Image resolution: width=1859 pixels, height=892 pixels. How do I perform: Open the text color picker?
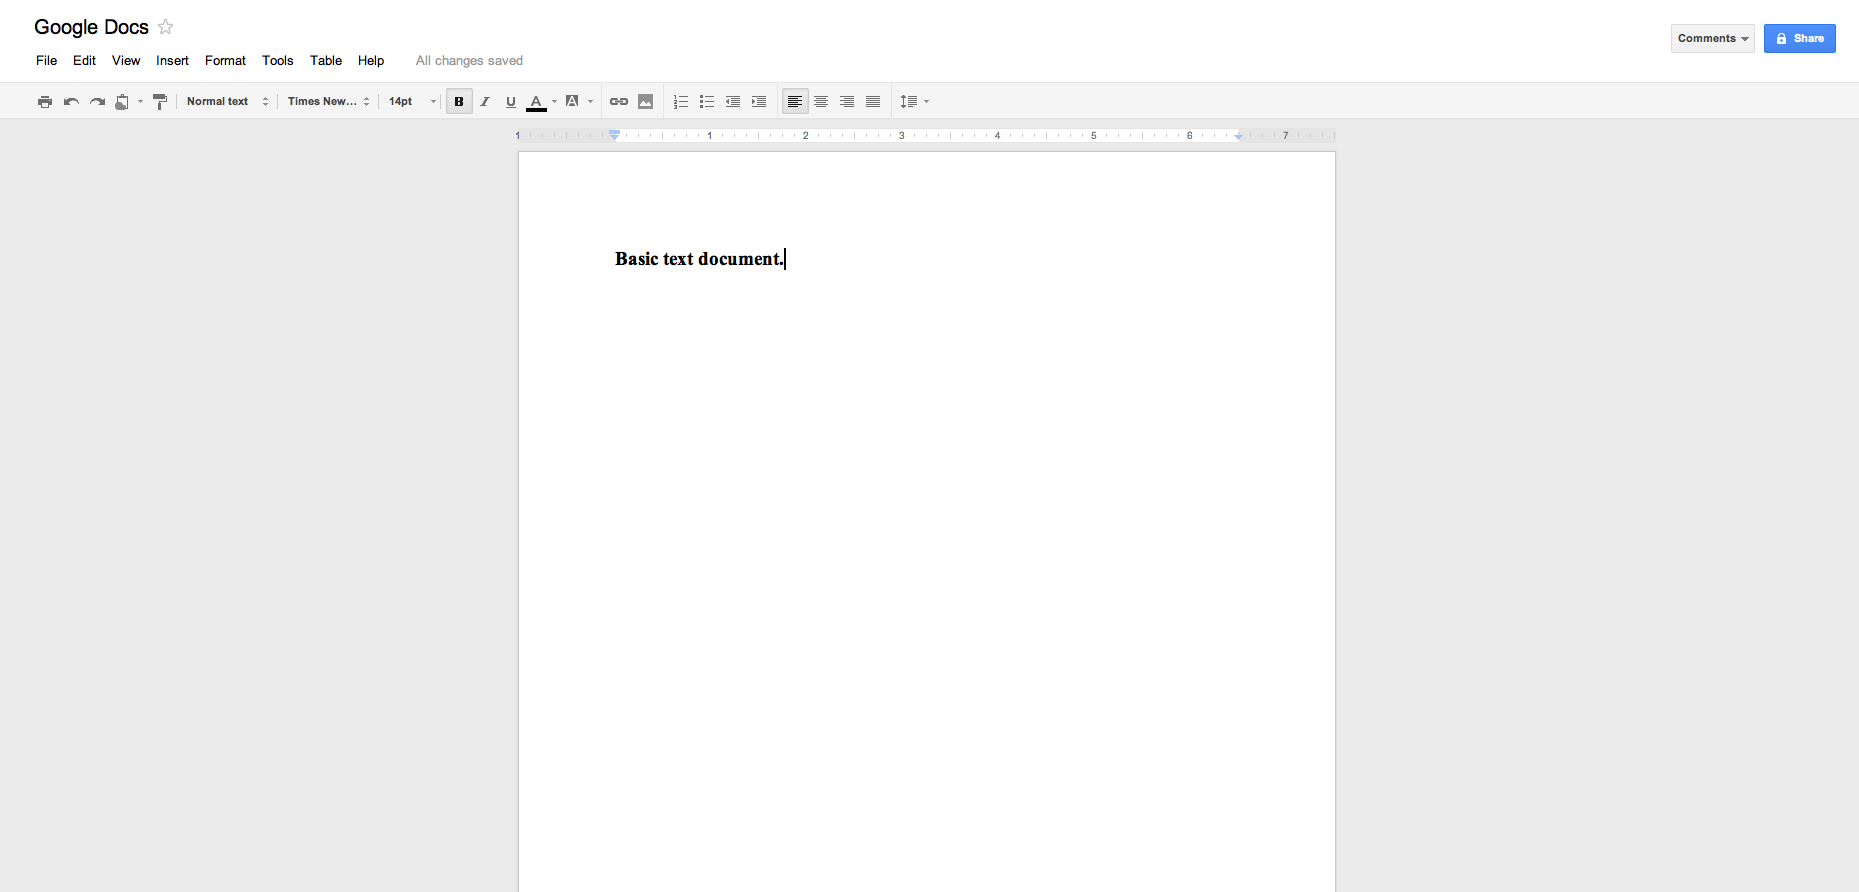[537, 102]
